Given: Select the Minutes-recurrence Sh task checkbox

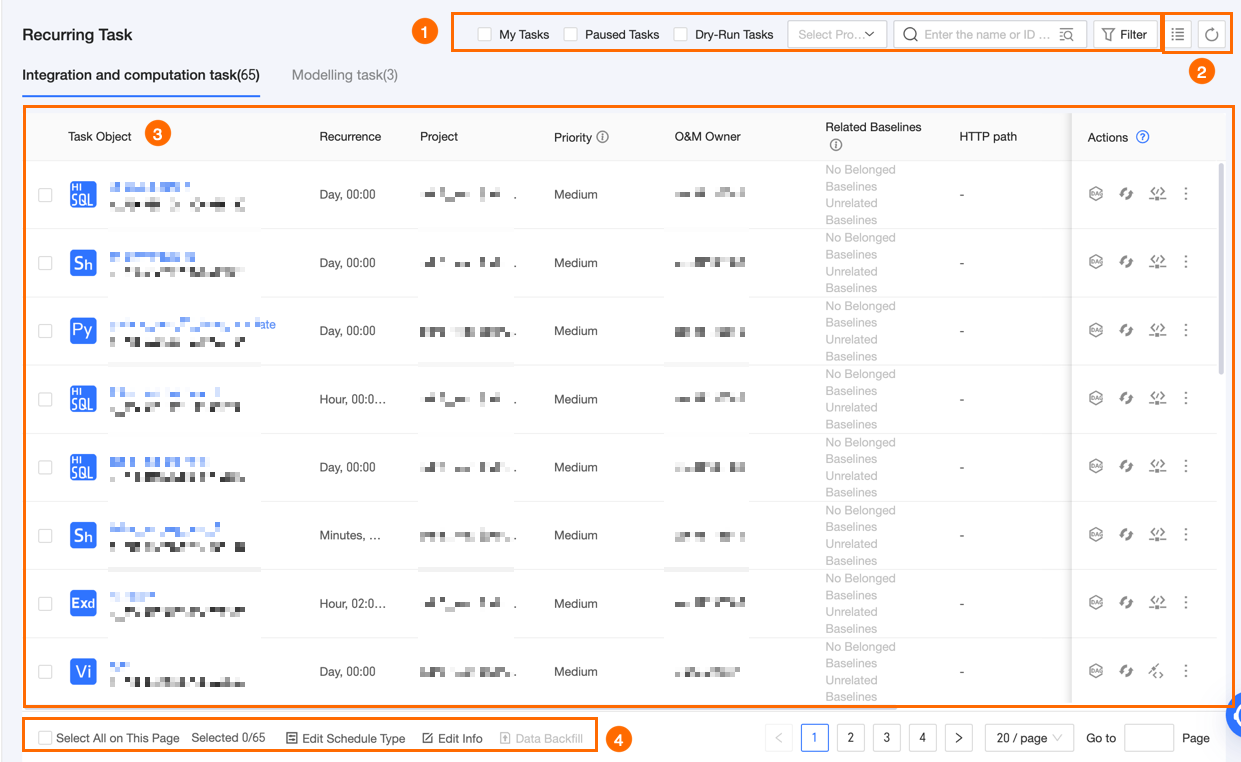Looking at the screenshot, I should click(x=45, y=535).
